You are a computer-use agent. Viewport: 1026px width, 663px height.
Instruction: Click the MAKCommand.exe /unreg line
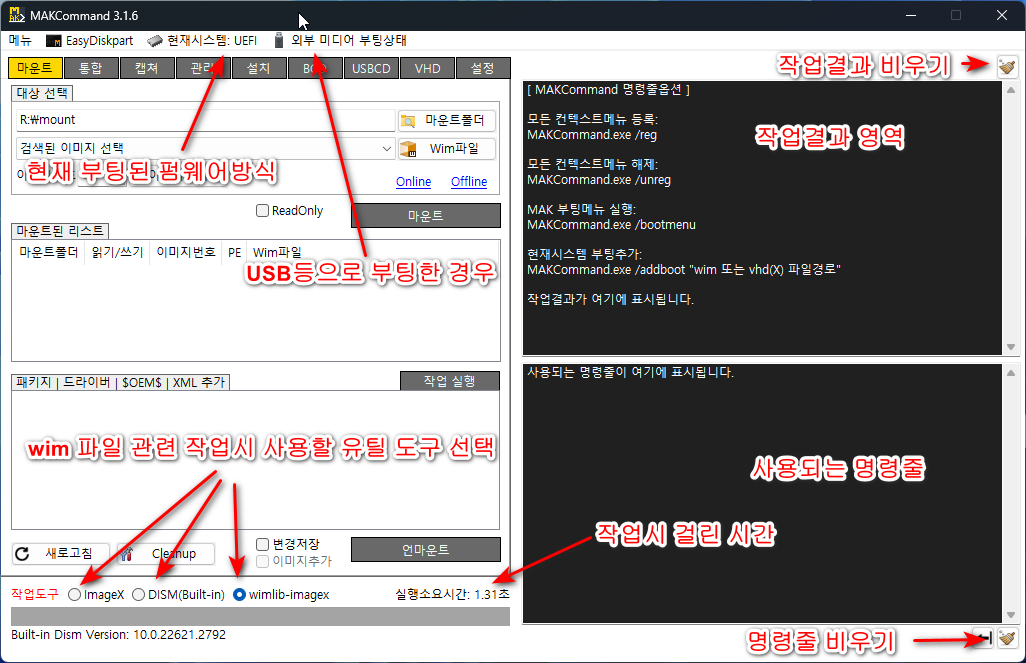599,180
